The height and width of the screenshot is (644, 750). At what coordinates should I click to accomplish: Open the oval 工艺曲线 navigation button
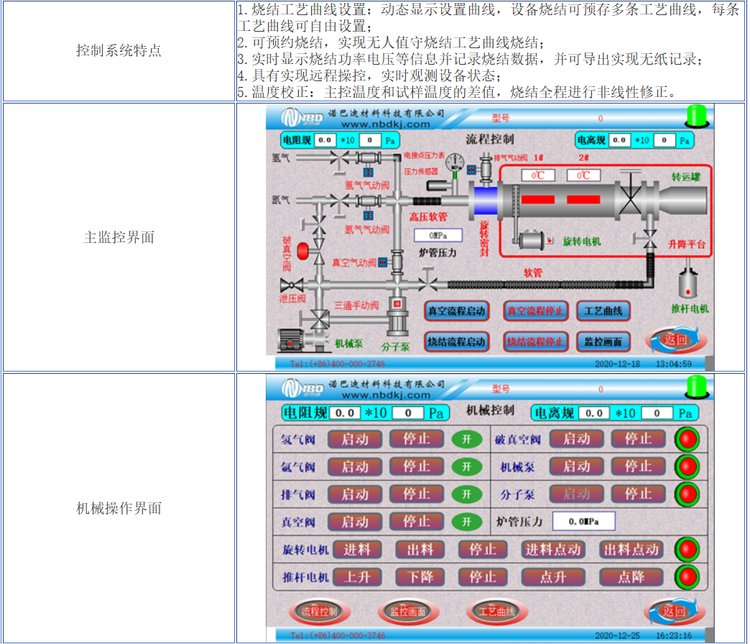coord(496,610)
